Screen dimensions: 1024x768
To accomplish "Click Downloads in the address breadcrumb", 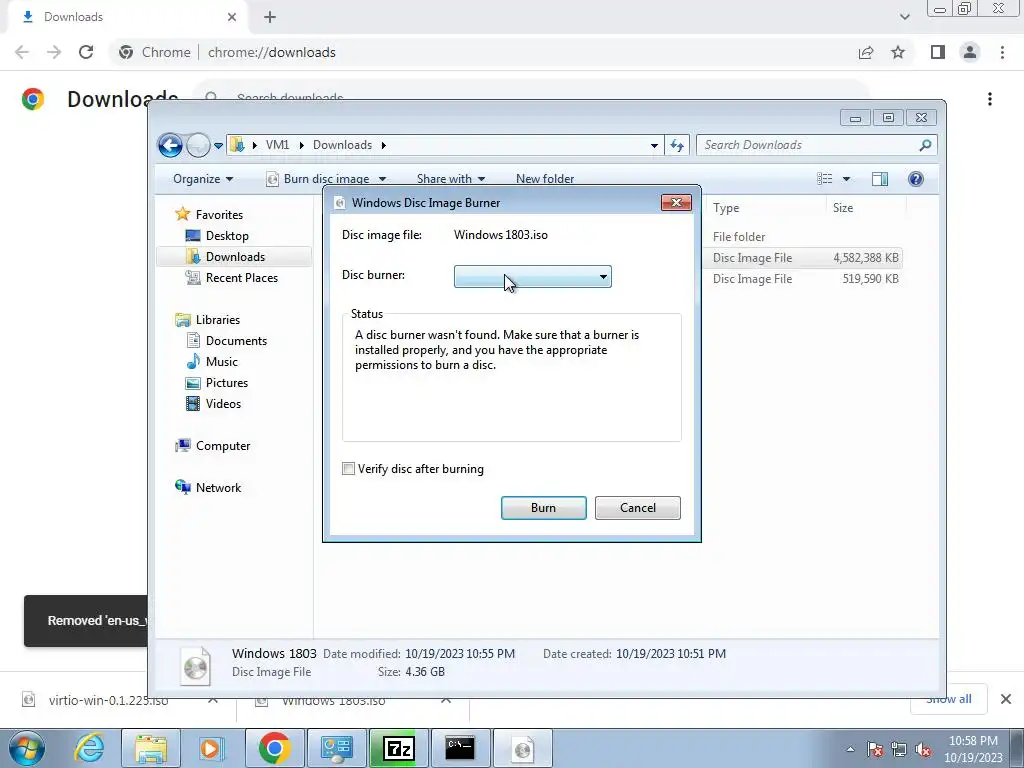I will pyautogui.click(x=342, y=145).
